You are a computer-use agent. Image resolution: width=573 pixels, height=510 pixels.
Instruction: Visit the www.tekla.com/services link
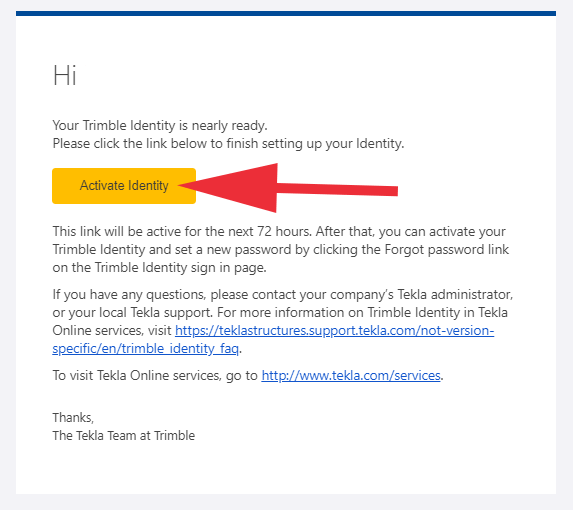point(351,376)
